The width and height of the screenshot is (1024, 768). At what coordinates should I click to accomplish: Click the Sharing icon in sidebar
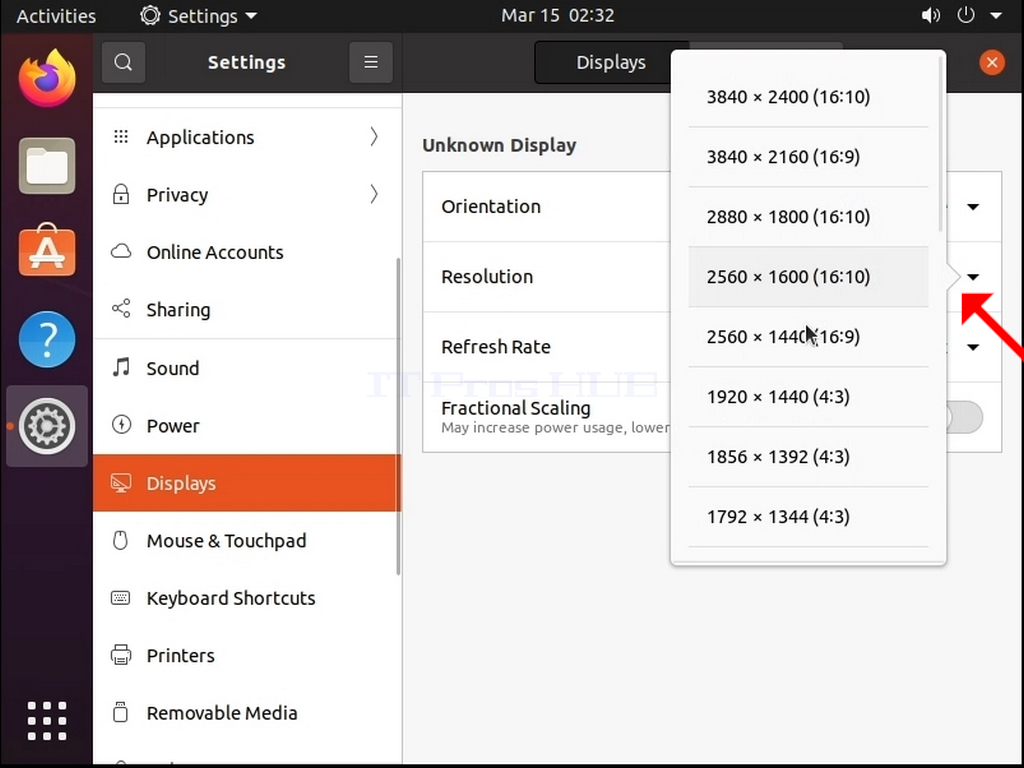[x=121, y=309]
